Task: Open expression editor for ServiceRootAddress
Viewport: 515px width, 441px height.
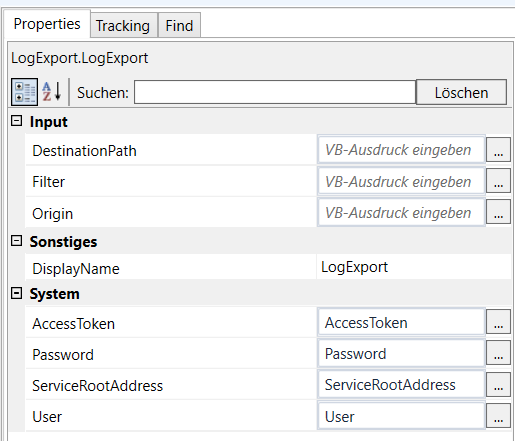Action: (498, 385)
